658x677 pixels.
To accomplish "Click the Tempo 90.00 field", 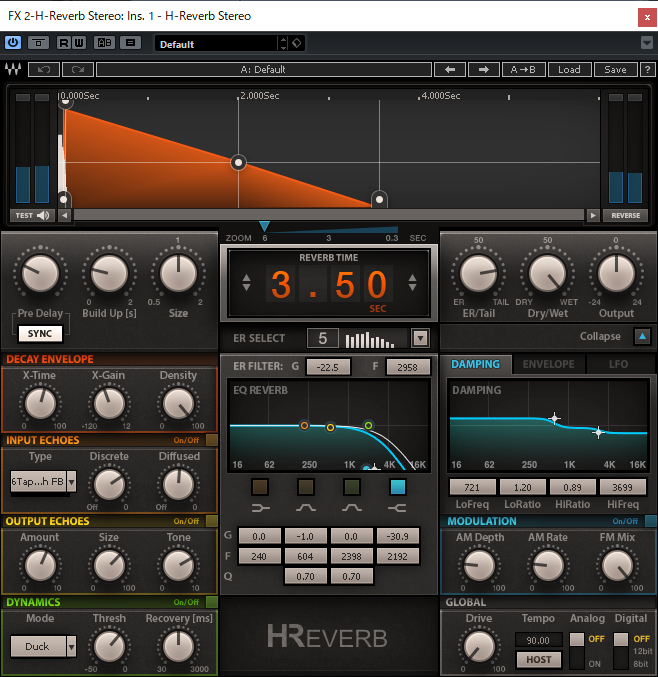I will [538, 640].
